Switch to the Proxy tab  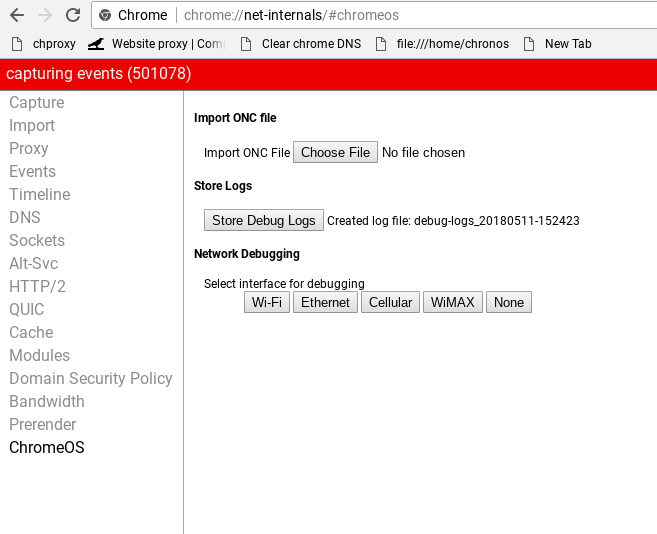point(29,148)
